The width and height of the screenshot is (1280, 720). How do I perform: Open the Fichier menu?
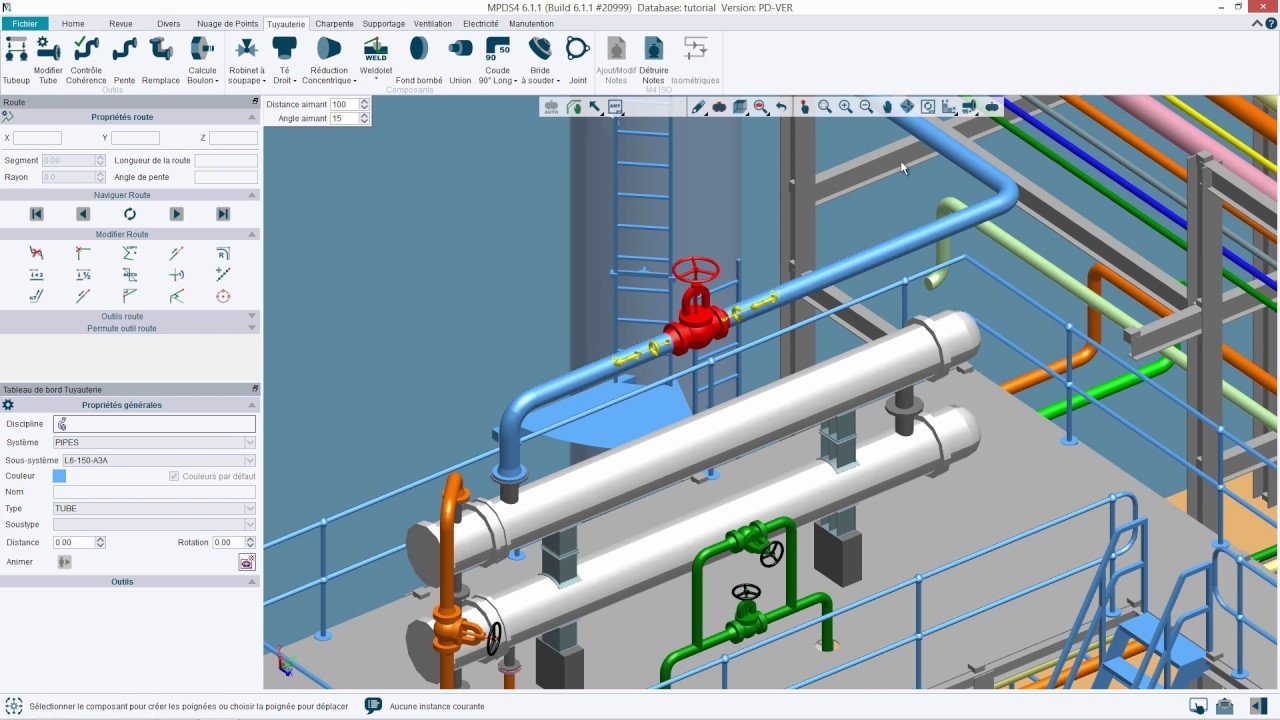click(x=25, y=23)
